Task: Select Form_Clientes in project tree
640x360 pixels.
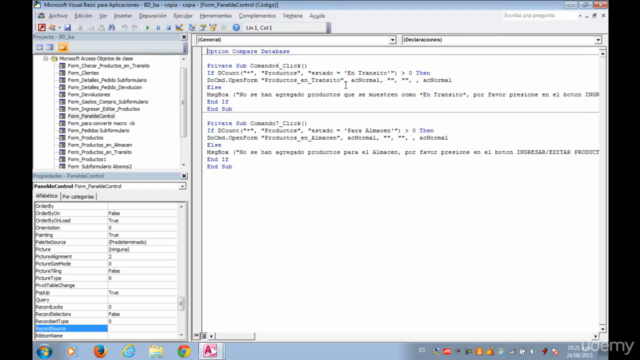Action: 83,73
